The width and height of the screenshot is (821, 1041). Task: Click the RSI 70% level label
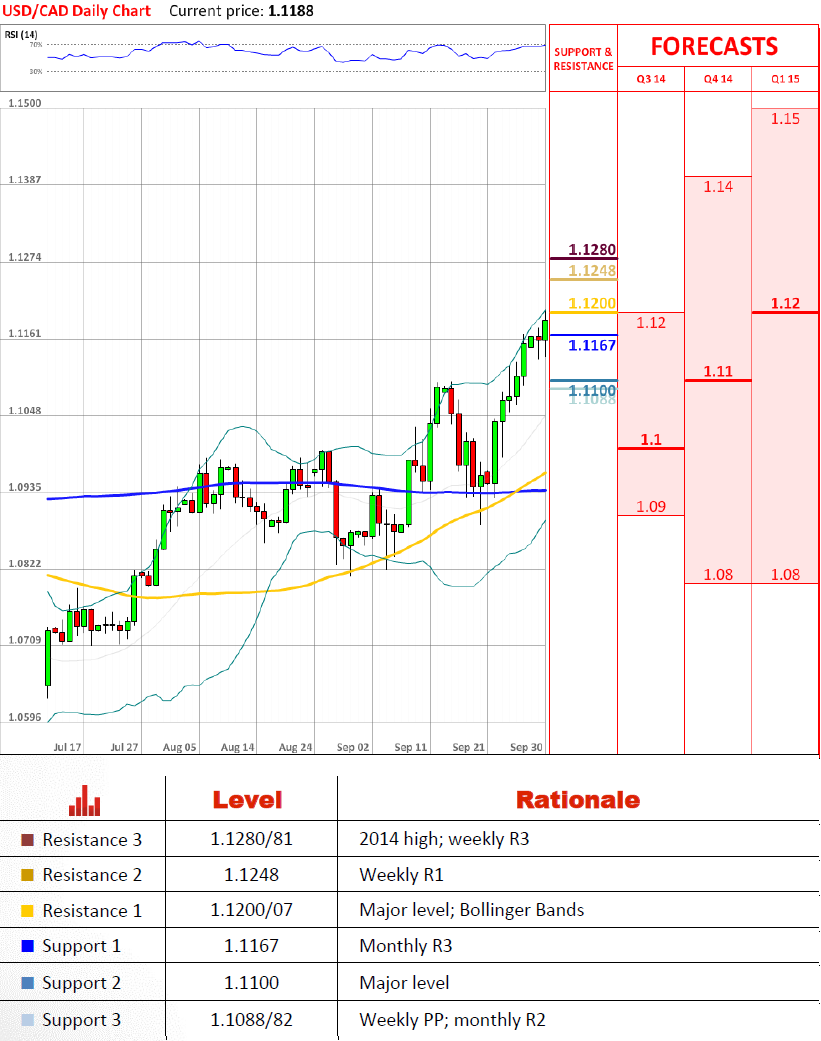pyautogui.click(x=36, y=44)
